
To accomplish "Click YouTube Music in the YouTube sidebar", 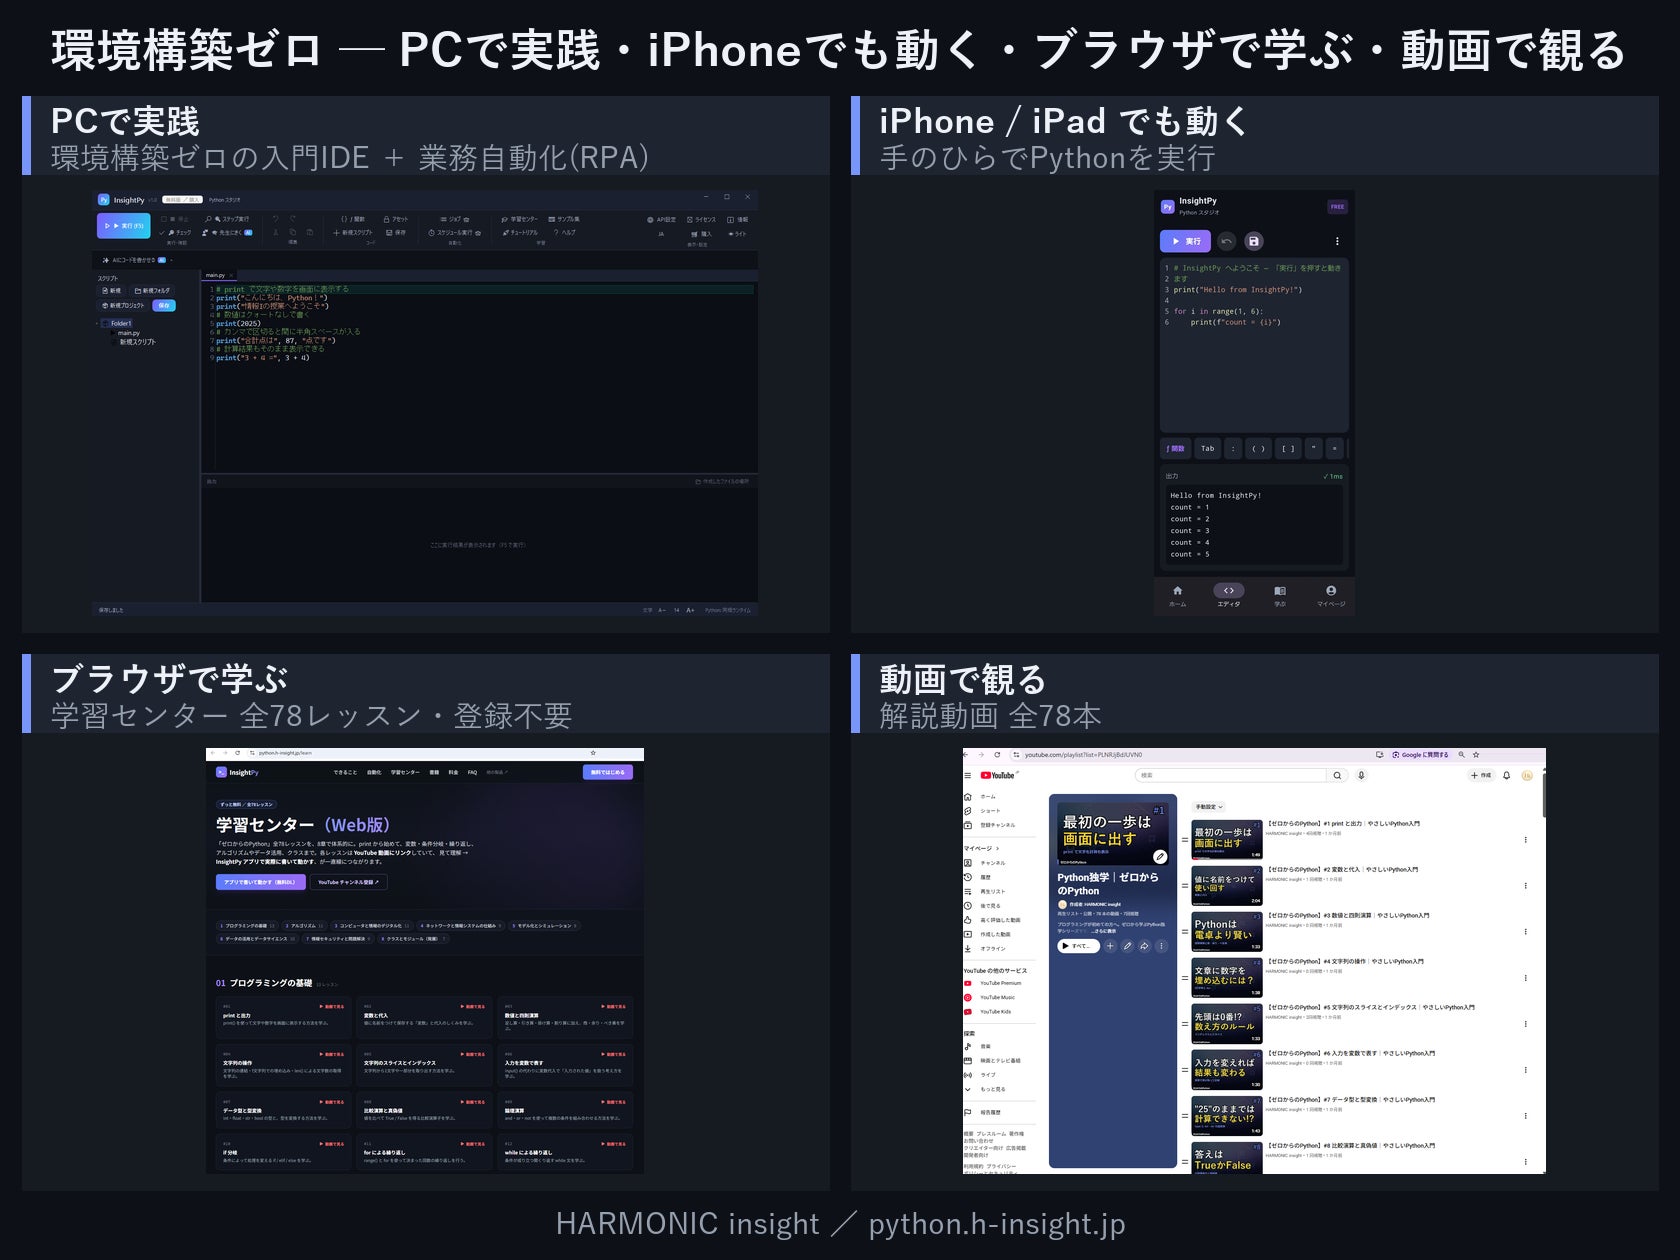I will 989,997.
